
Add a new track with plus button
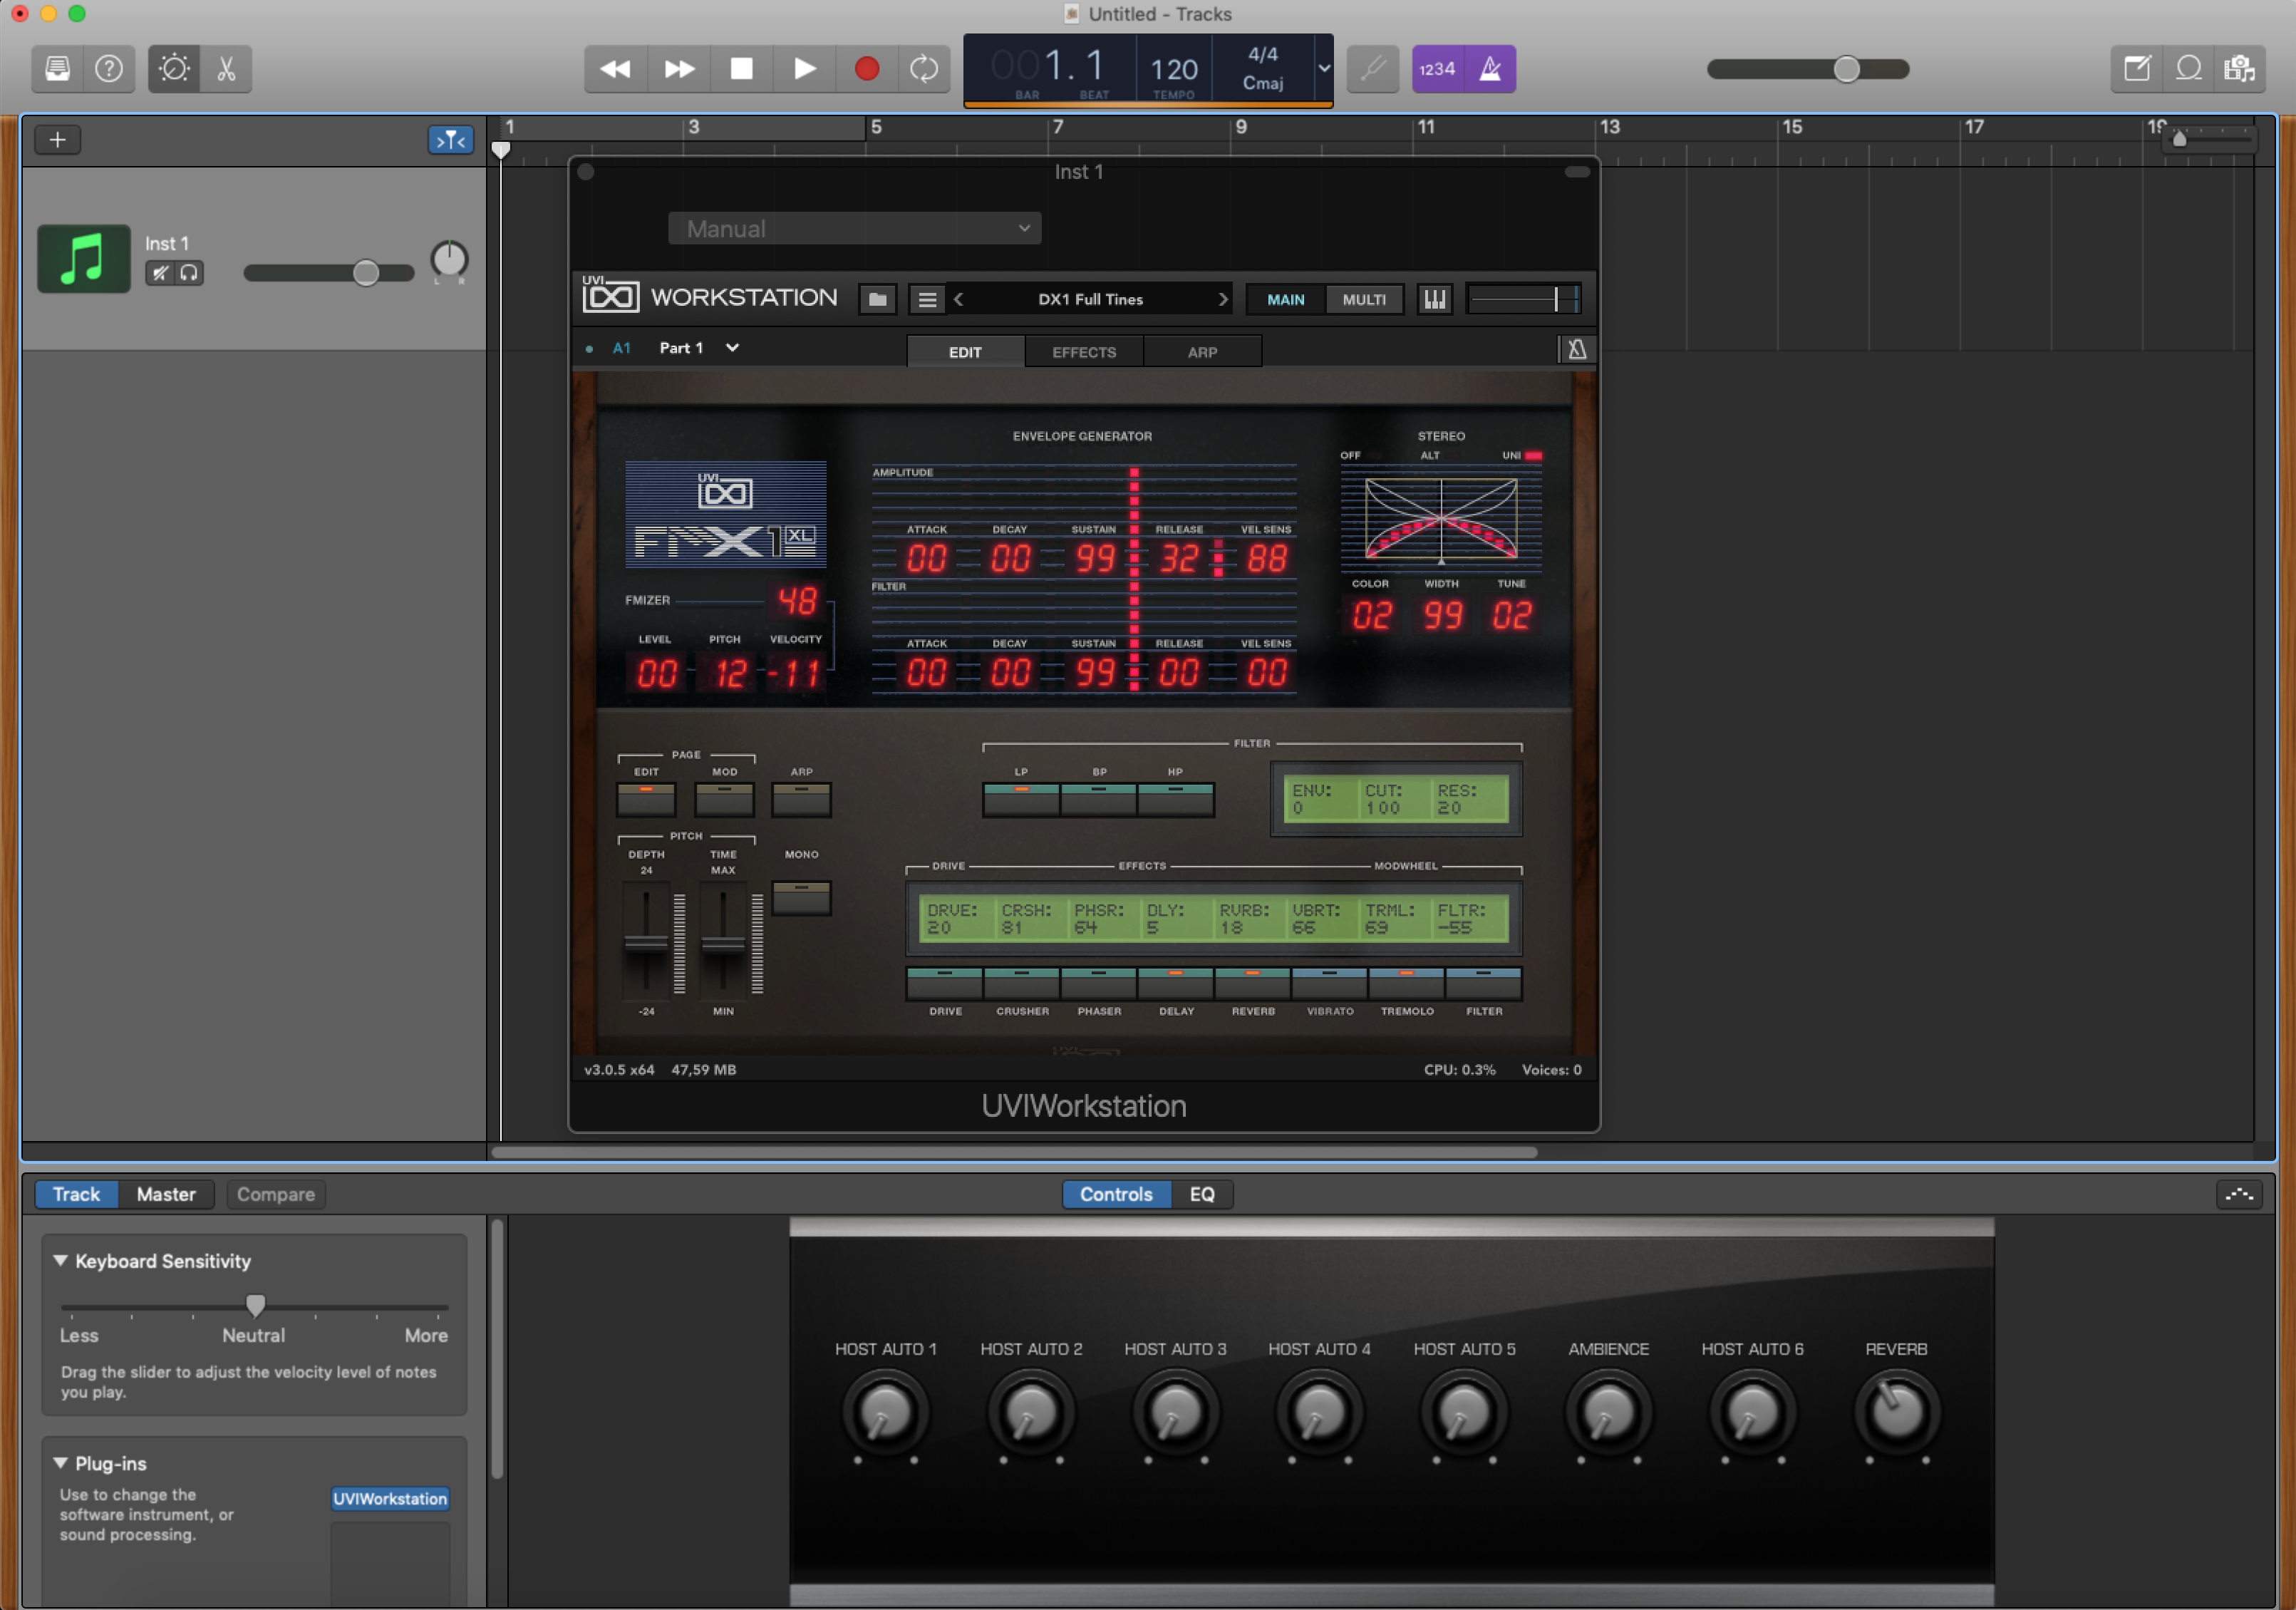coord(57,140)
